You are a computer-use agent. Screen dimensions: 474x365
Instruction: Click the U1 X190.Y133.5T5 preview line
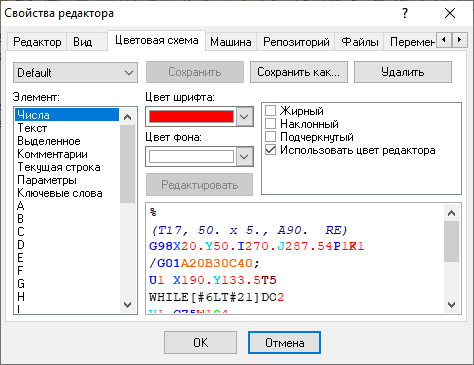(x=213, y=280)
